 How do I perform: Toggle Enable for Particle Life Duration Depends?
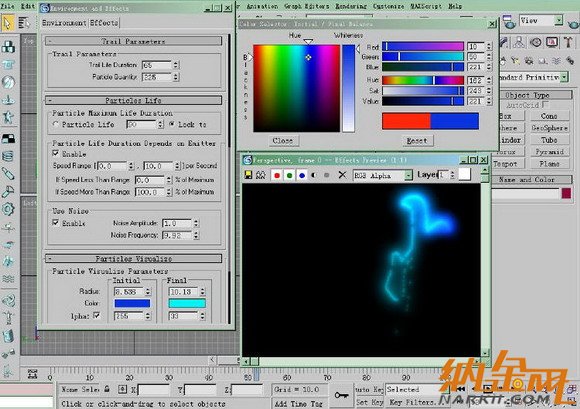(x=56, y=153)
